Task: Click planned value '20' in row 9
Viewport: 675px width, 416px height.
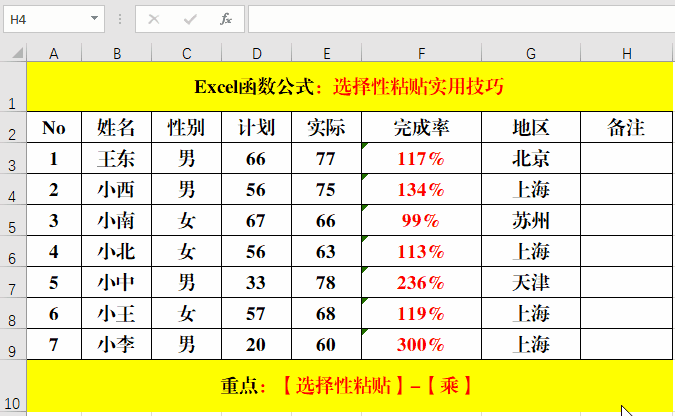Action: pyautogui.click(x=257, y=344)
